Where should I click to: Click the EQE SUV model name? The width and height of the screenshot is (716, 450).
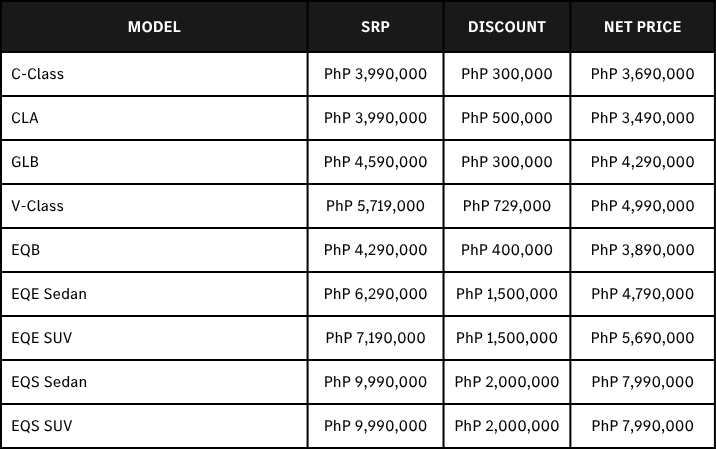pyautogui.click(x=42, y=338)
